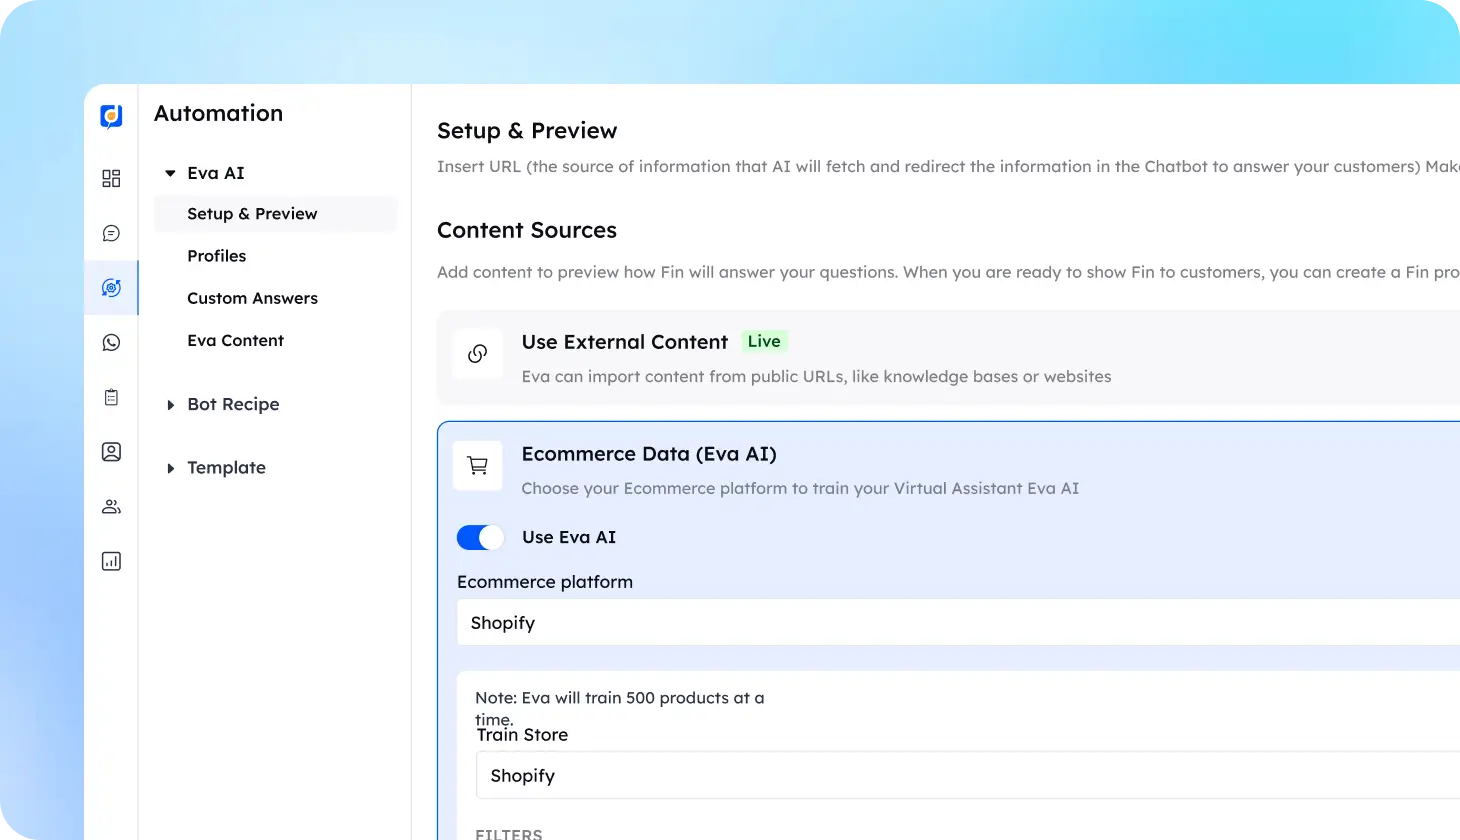Open the WhatsApp icon in sidebar
This screenshot has width=1460, height=840.
pos(111,343)
